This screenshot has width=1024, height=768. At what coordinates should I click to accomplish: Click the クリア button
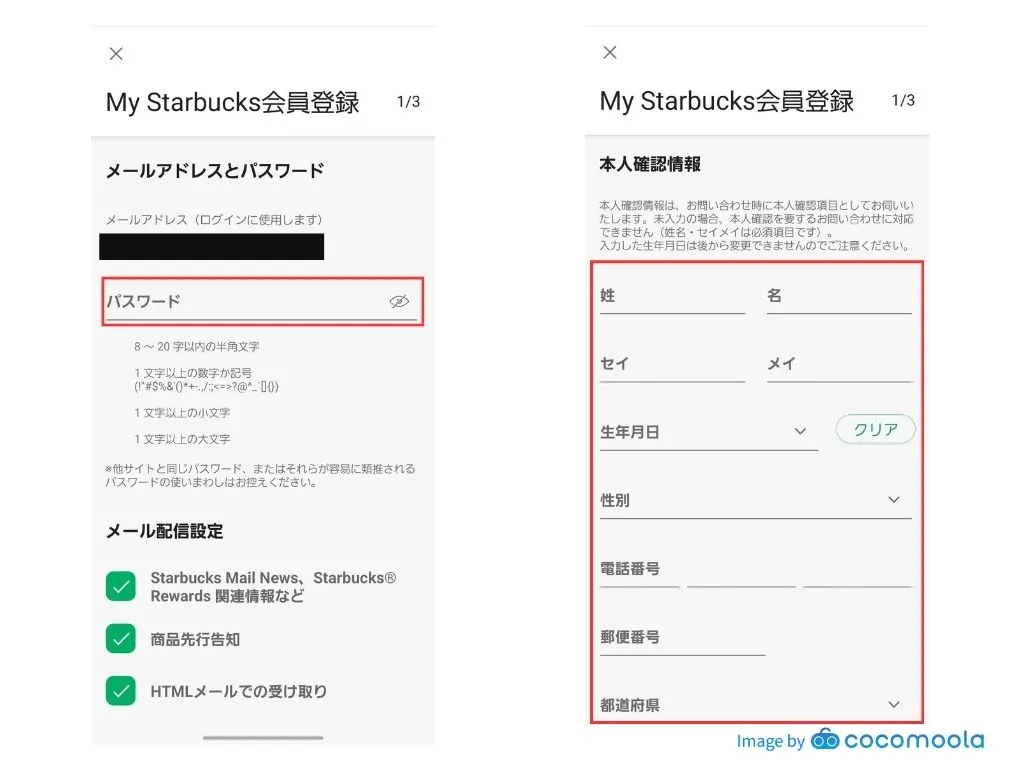[x=876, y=430]
